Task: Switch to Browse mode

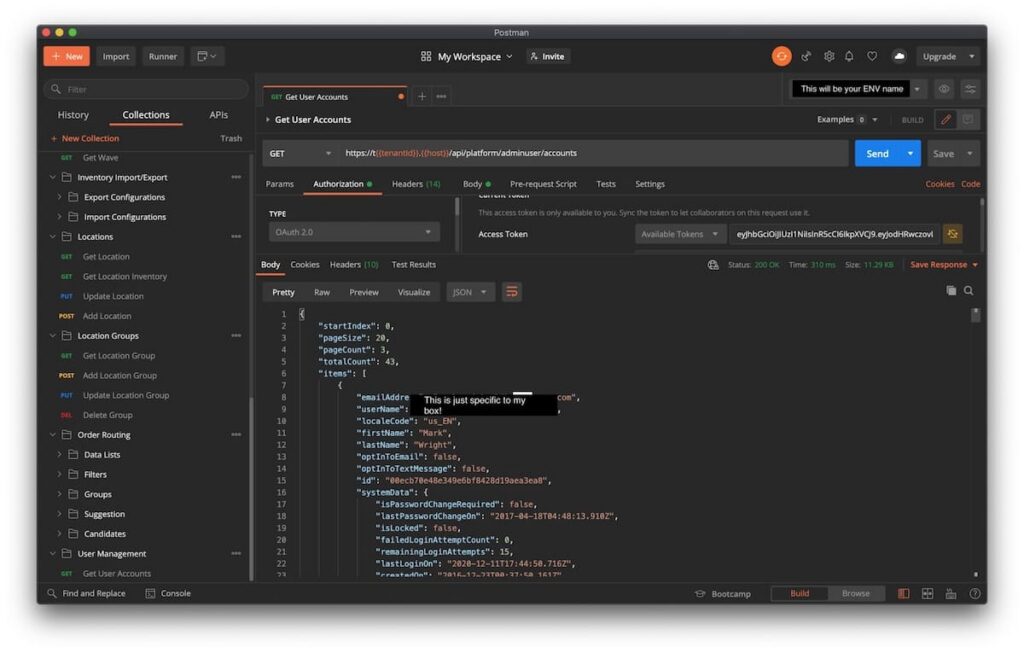Action: tap(856, 594)
